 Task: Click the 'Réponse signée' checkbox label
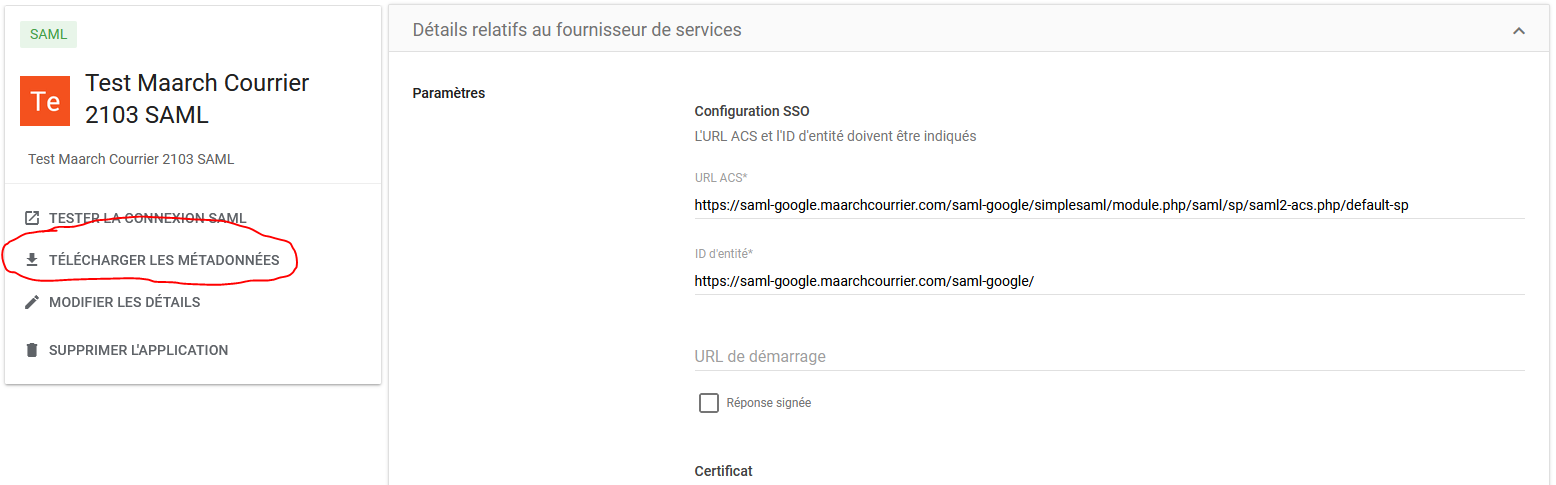pos(769,403)
